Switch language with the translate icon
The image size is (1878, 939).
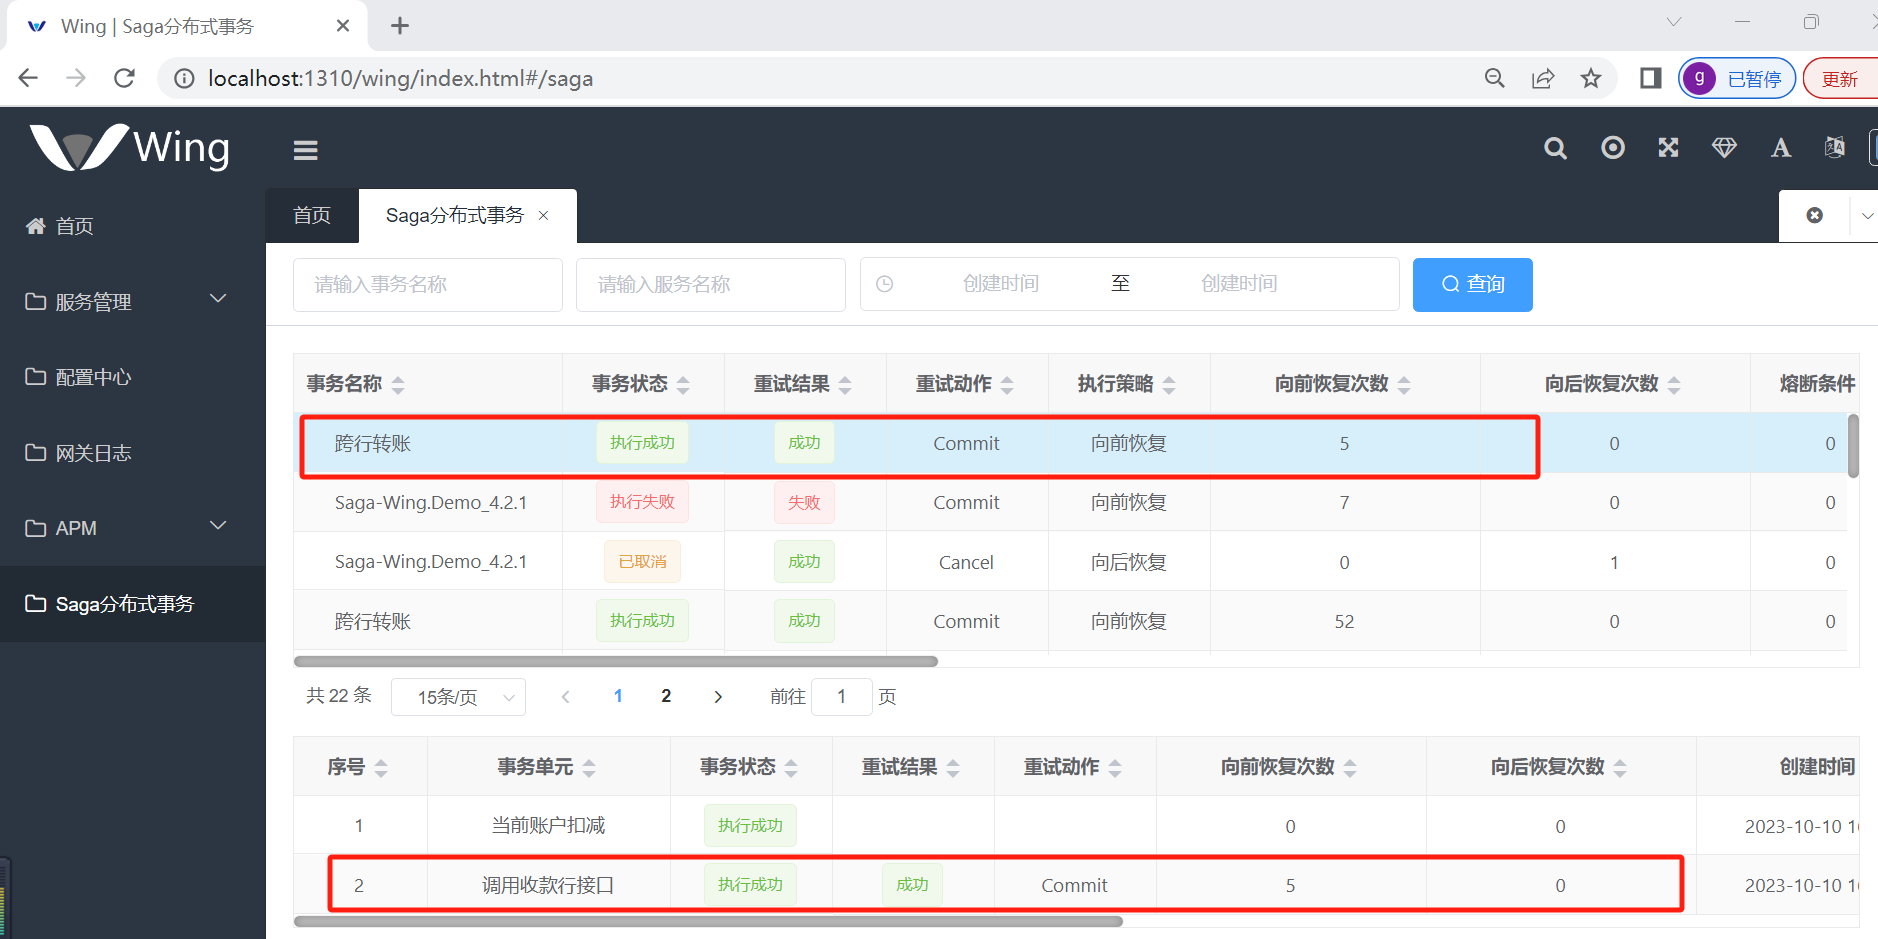point(1834,148)
